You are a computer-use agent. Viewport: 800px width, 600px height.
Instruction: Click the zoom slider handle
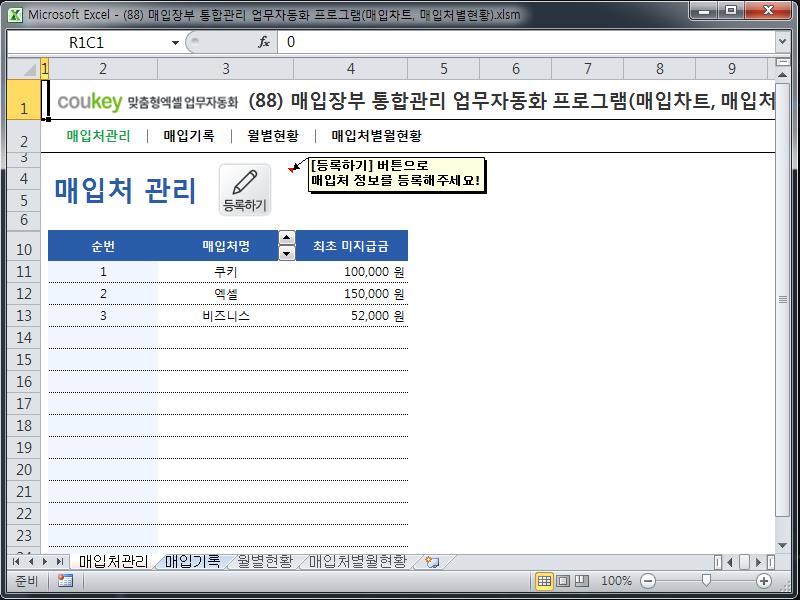tap(706, 580)
